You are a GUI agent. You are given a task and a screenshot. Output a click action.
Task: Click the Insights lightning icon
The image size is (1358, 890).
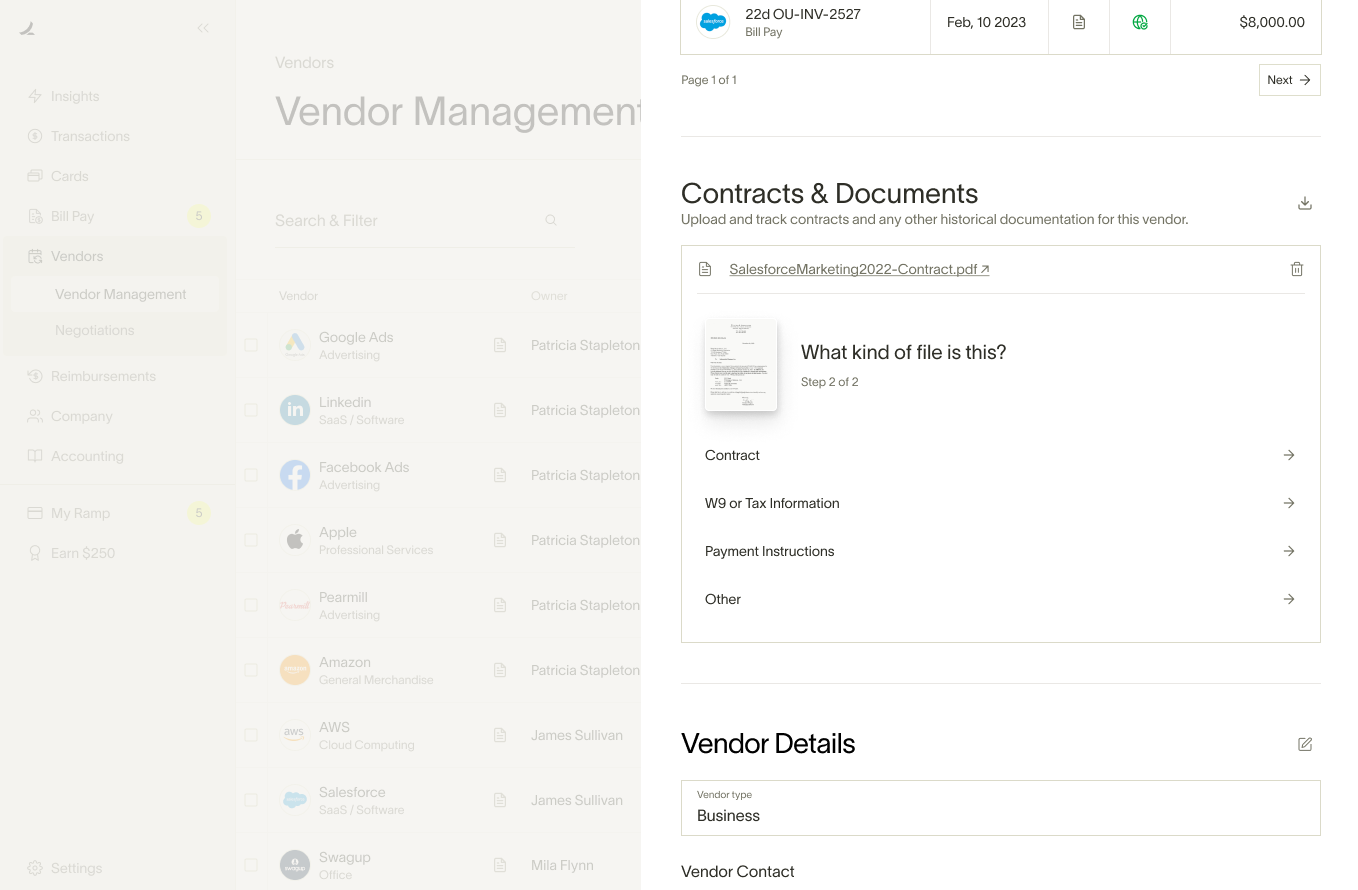coord(35,96)
